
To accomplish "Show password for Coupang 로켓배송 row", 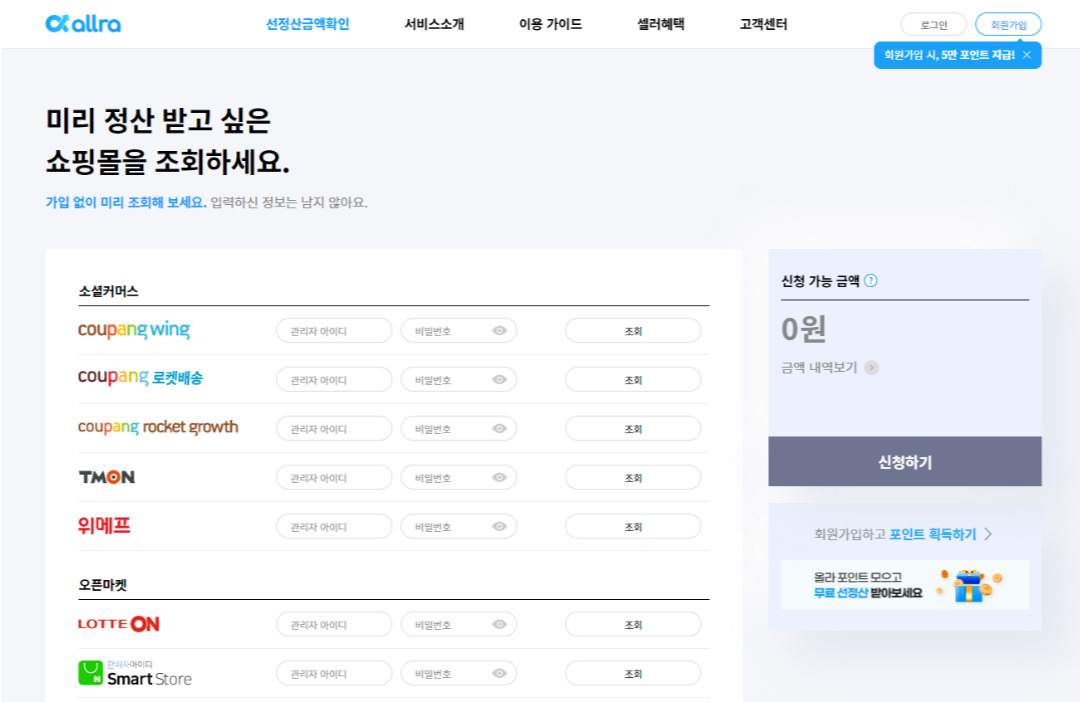I will point(499,380).
